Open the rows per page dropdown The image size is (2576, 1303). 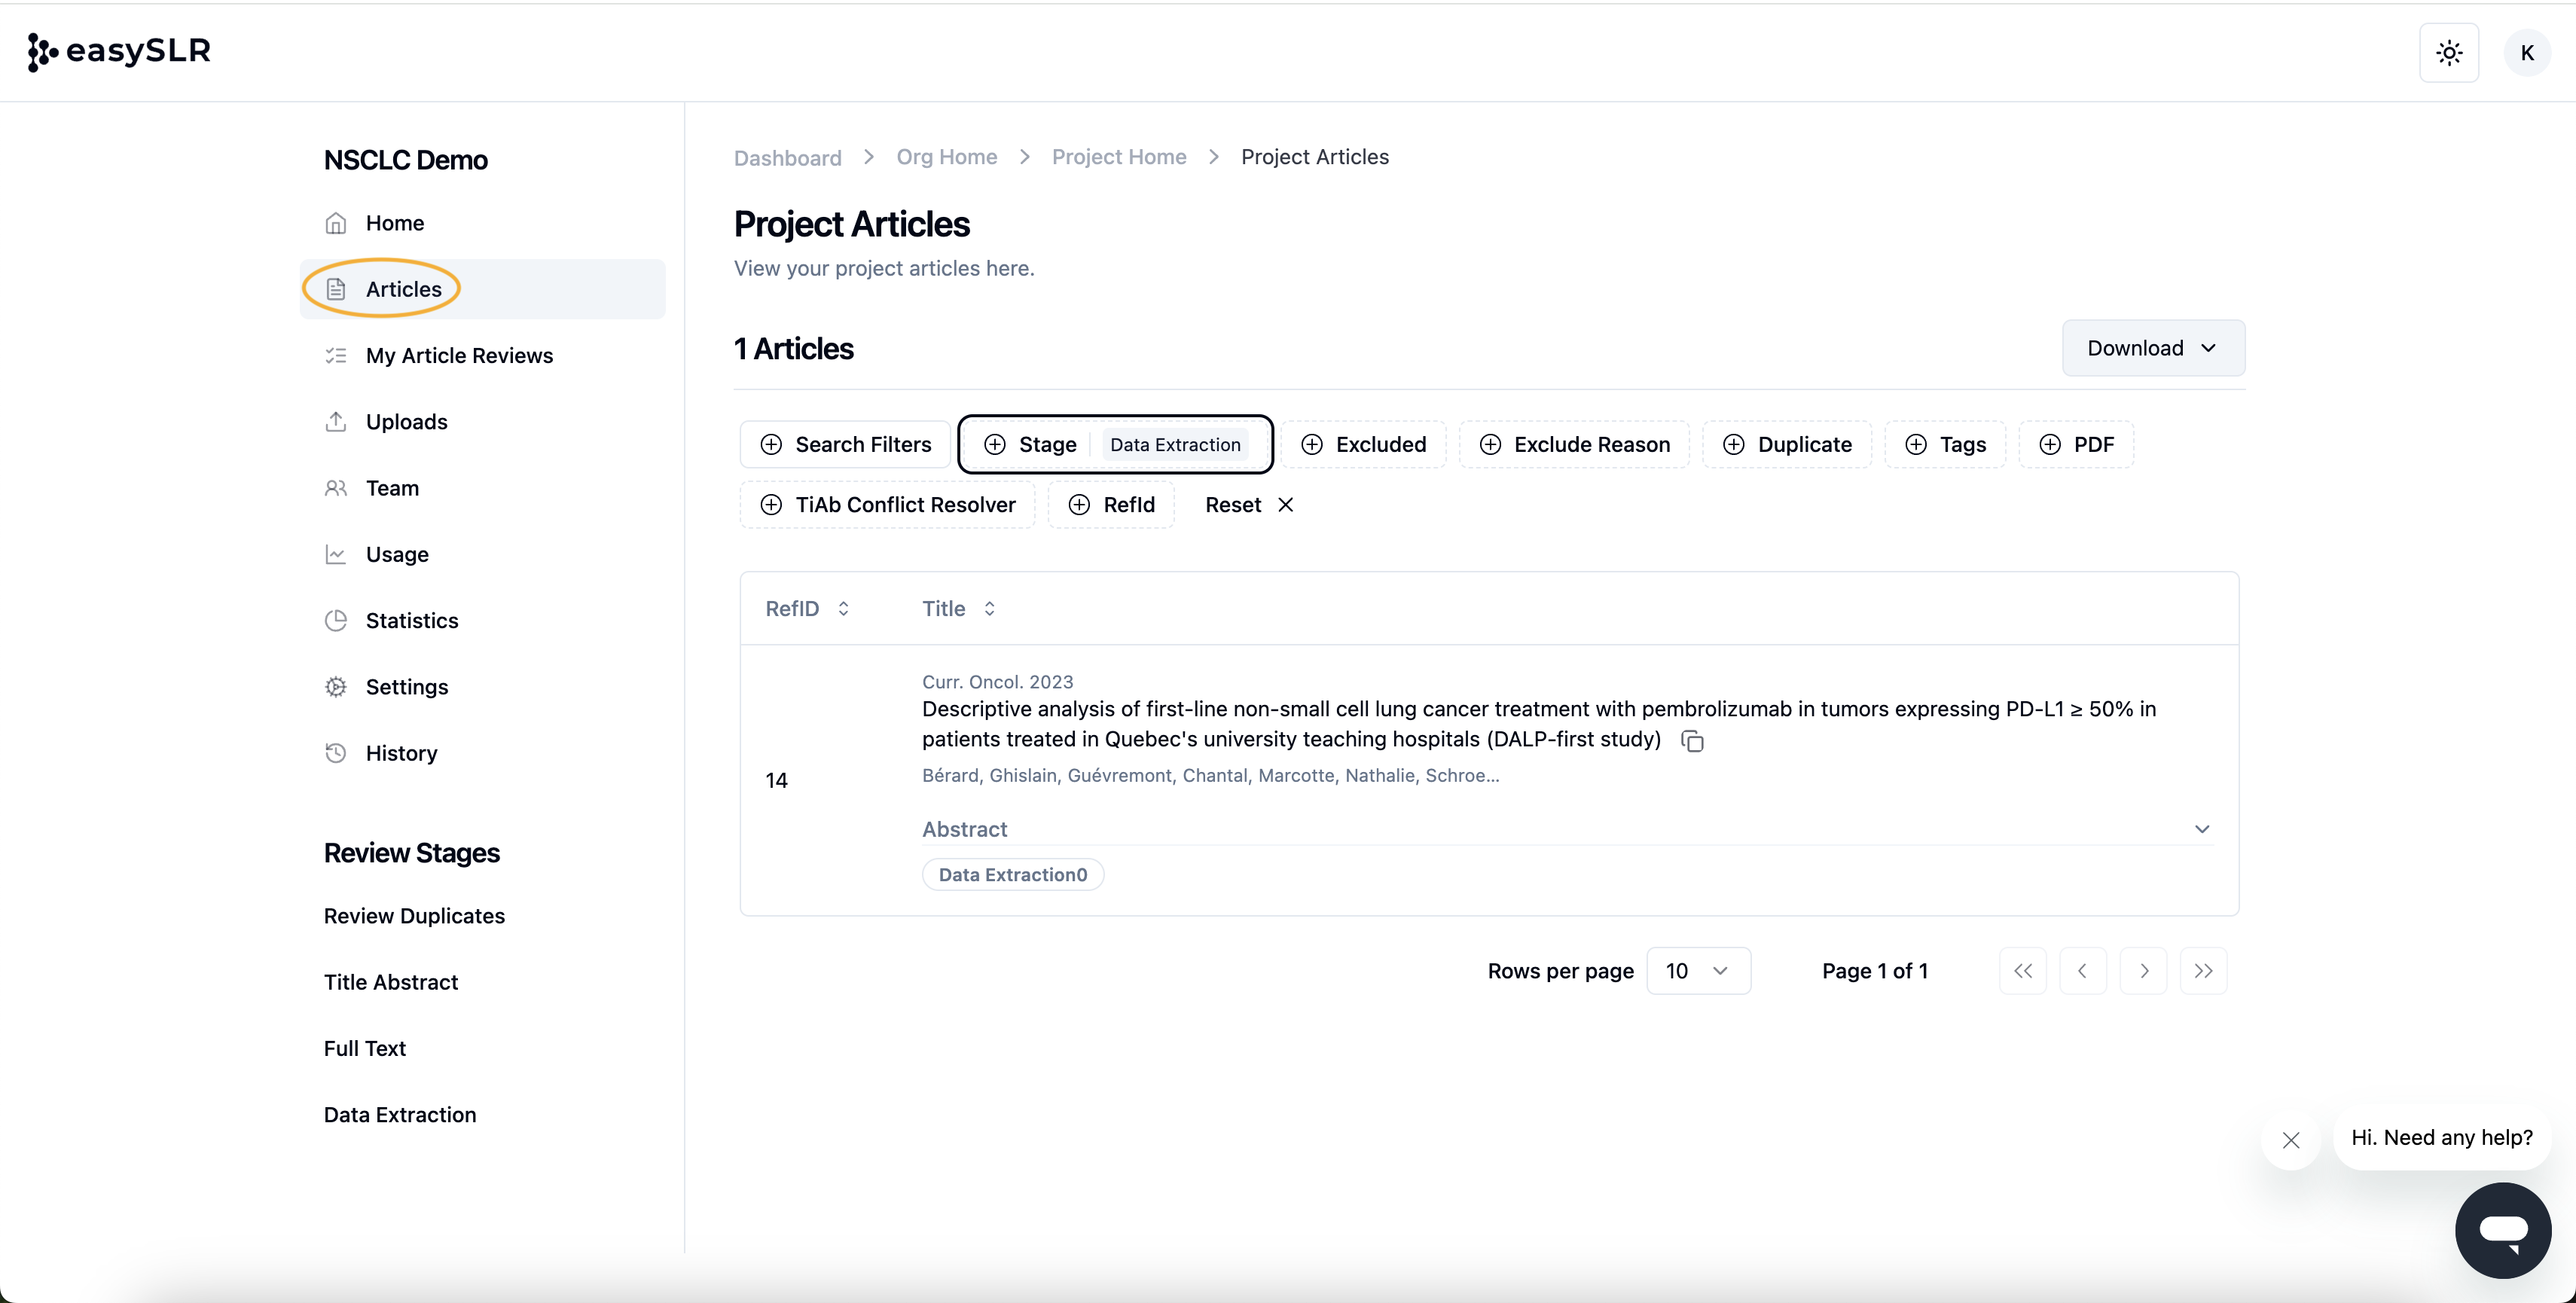(1698, 970)
